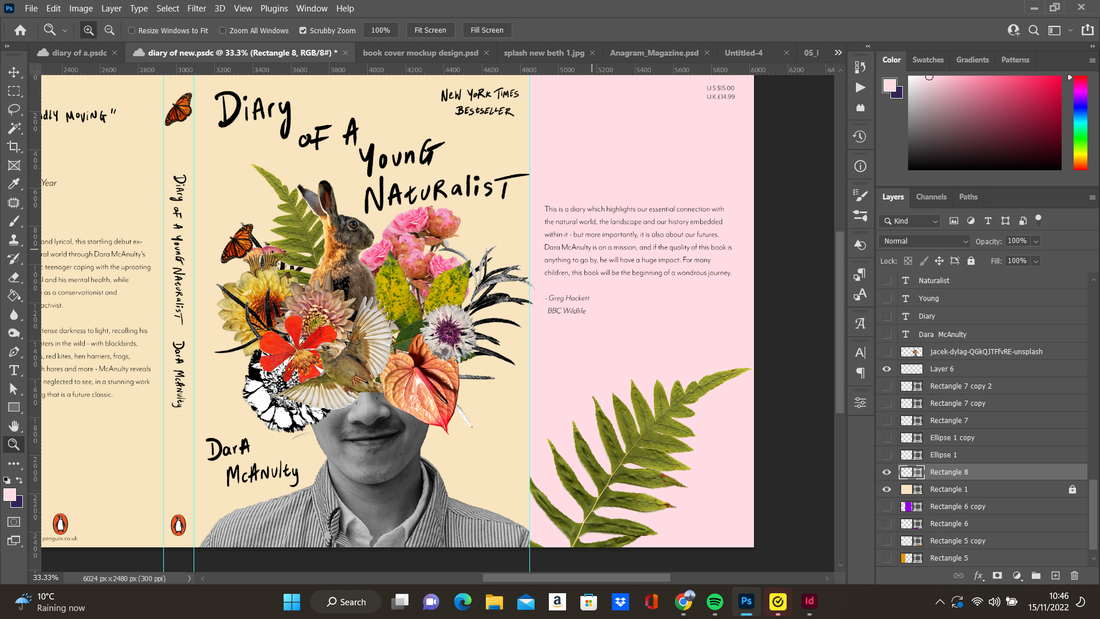Lock all attributes of the layer
The height and width of the screenshot is (619, 1100).
coord(971,261)
